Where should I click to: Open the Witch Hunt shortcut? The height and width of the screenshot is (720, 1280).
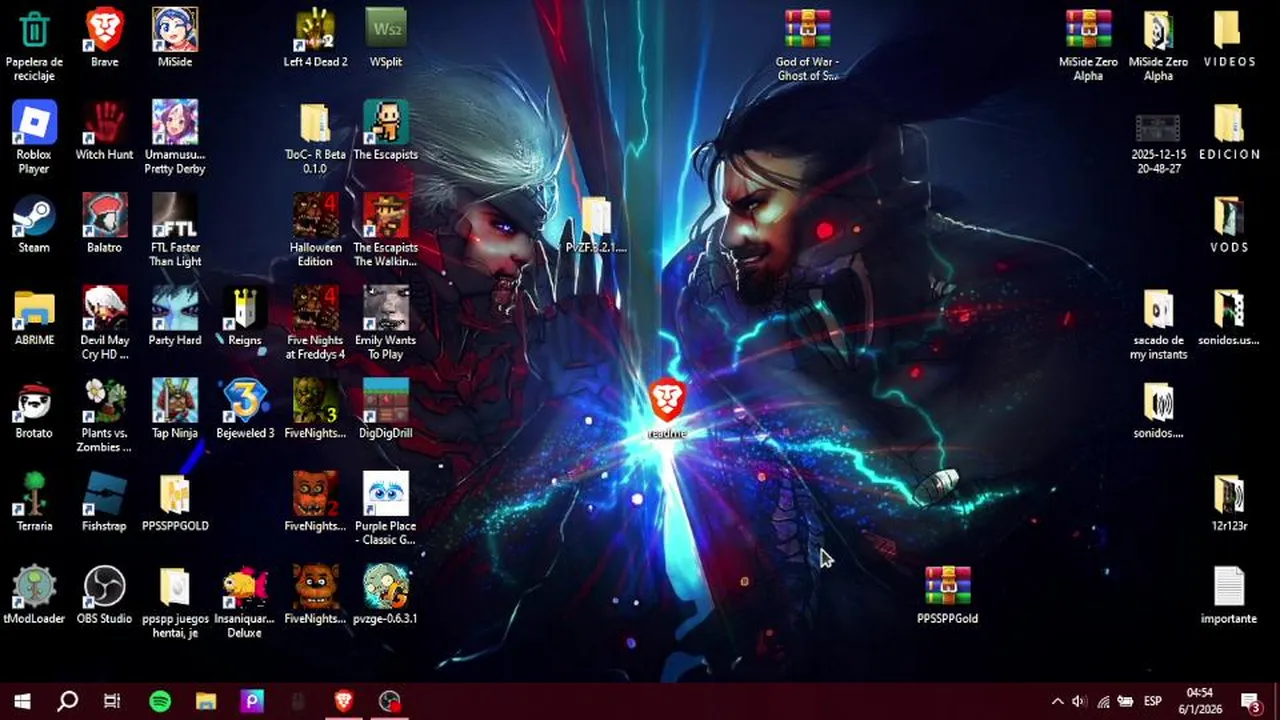(x=104, y=131)
